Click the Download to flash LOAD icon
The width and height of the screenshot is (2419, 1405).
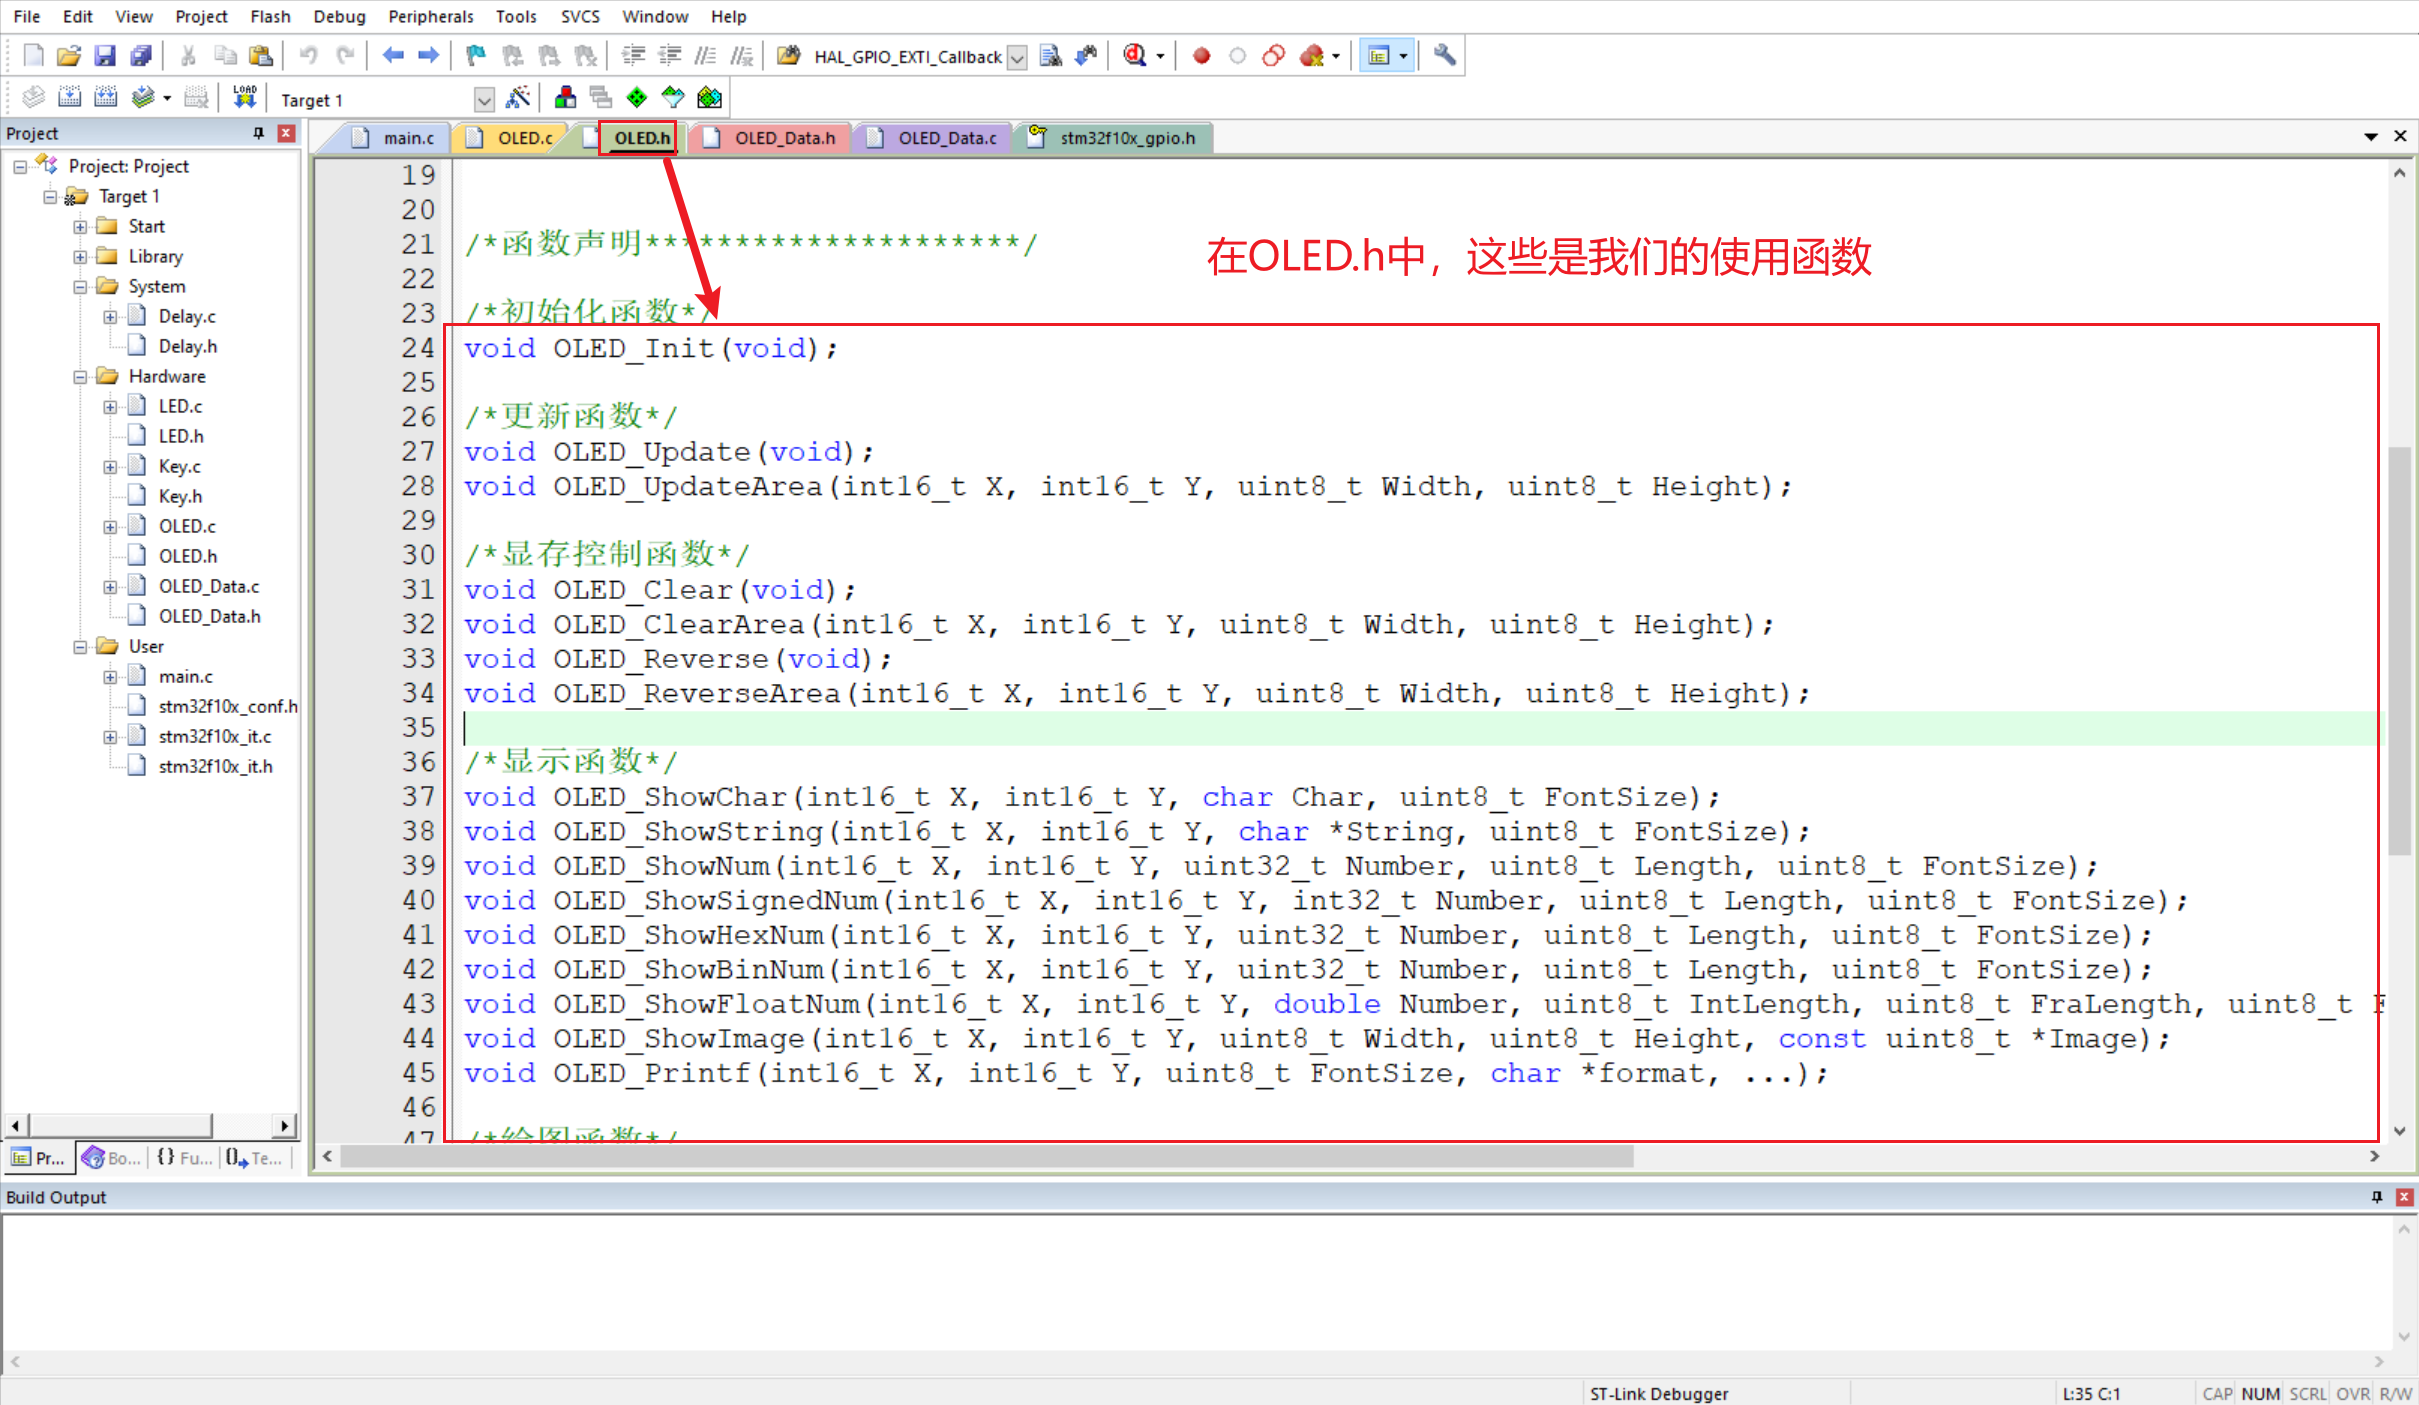point(244,97)
